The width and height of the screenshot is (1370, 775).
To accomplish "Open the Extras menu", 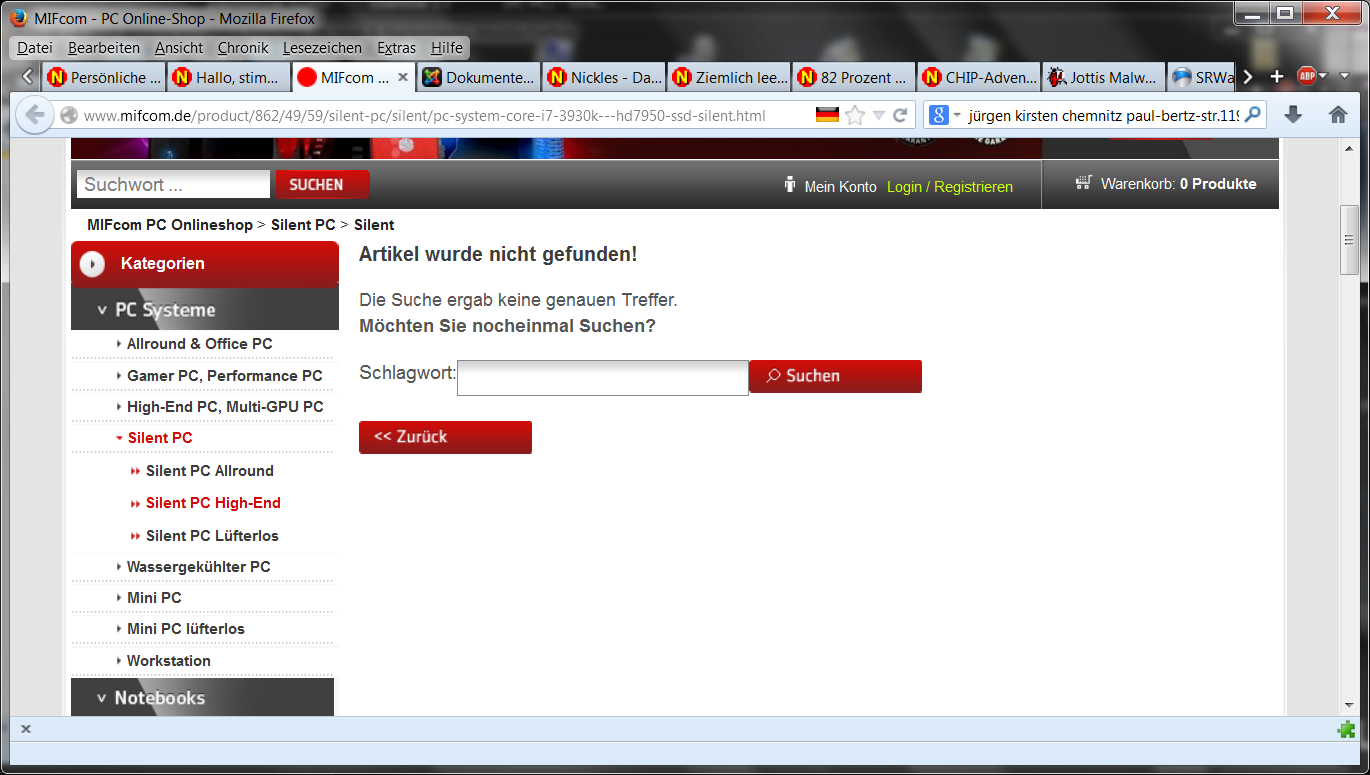I will point(397,47).
